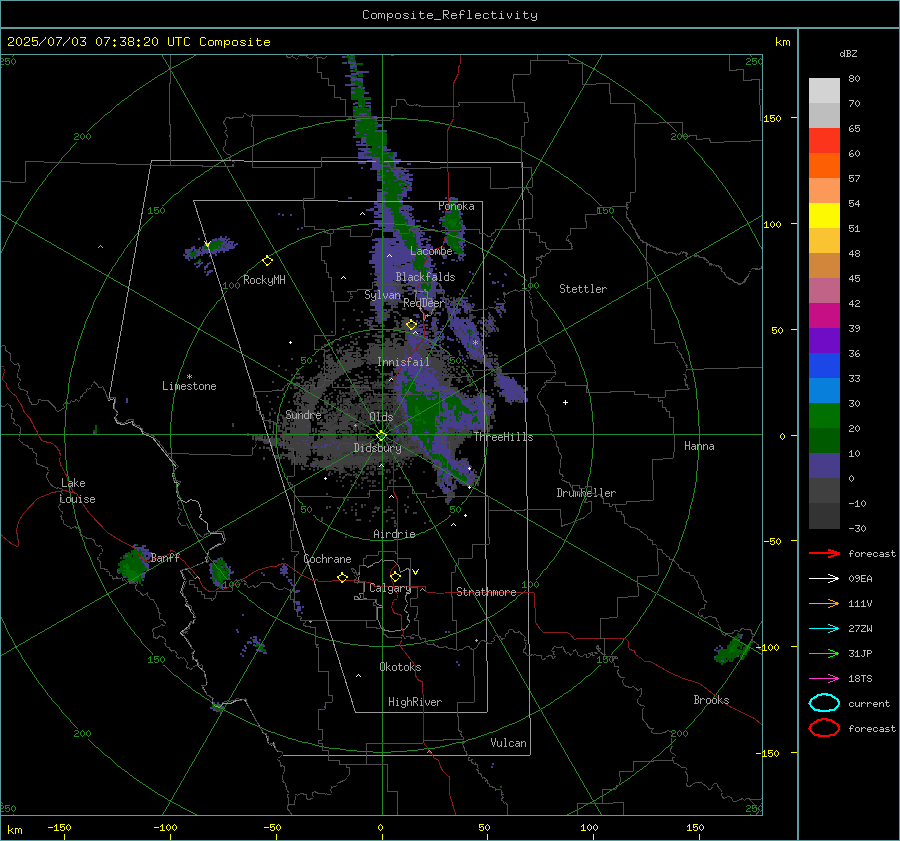Click the 18TS legend label
The width and height of the screenshot is (900, 841).
[860, 679]
